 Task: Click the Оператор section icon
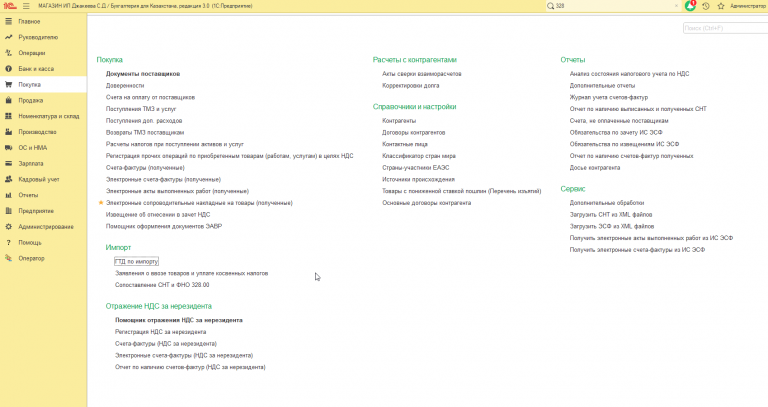coord(8,258)
